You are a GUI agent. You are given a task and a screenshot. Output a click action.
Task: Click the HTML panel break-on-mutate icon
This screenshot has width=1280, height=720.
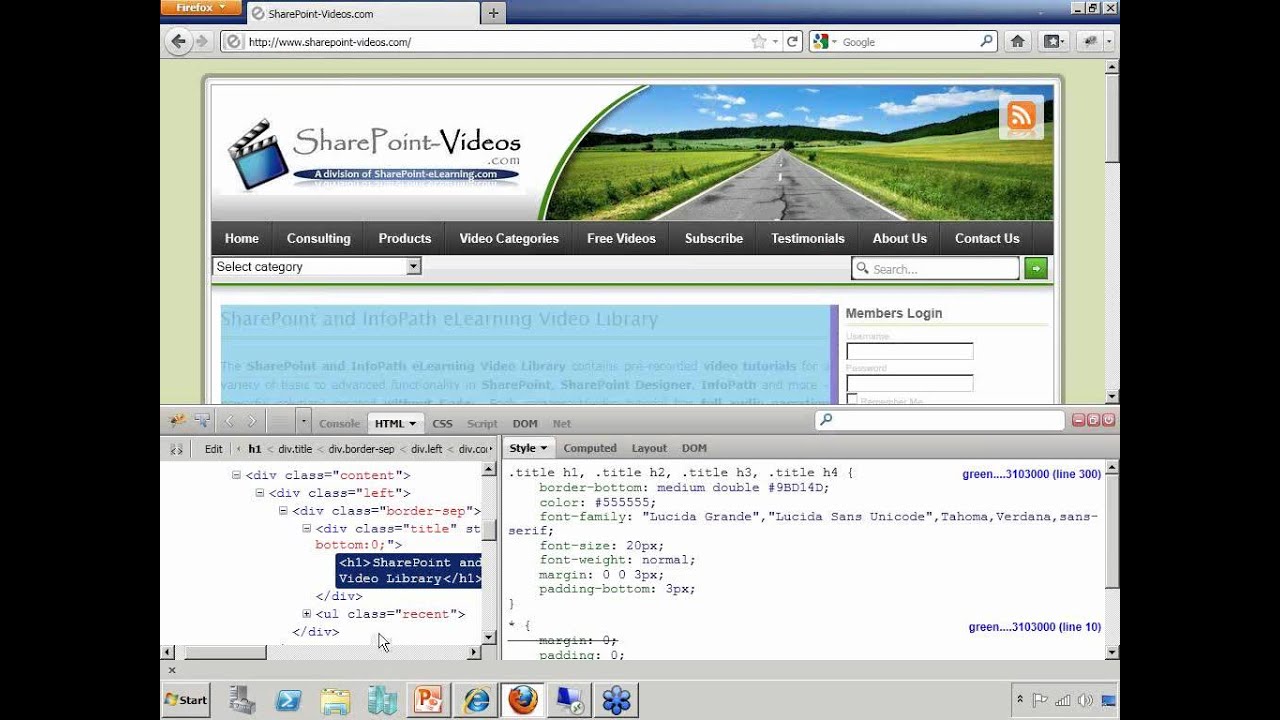click(x=176, y=449)
